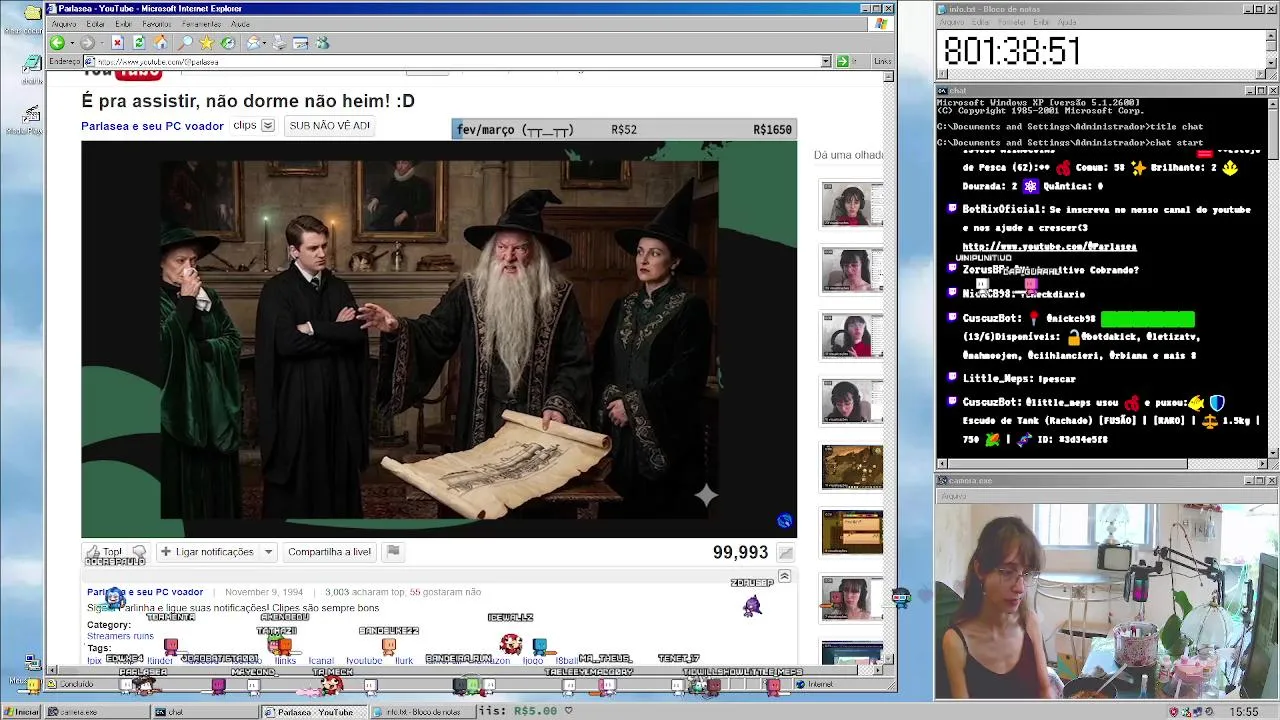Open the Streamers ruins category link
Image resolution: width=1280 pixels, height=720 pixels.
tap(120, 636)
